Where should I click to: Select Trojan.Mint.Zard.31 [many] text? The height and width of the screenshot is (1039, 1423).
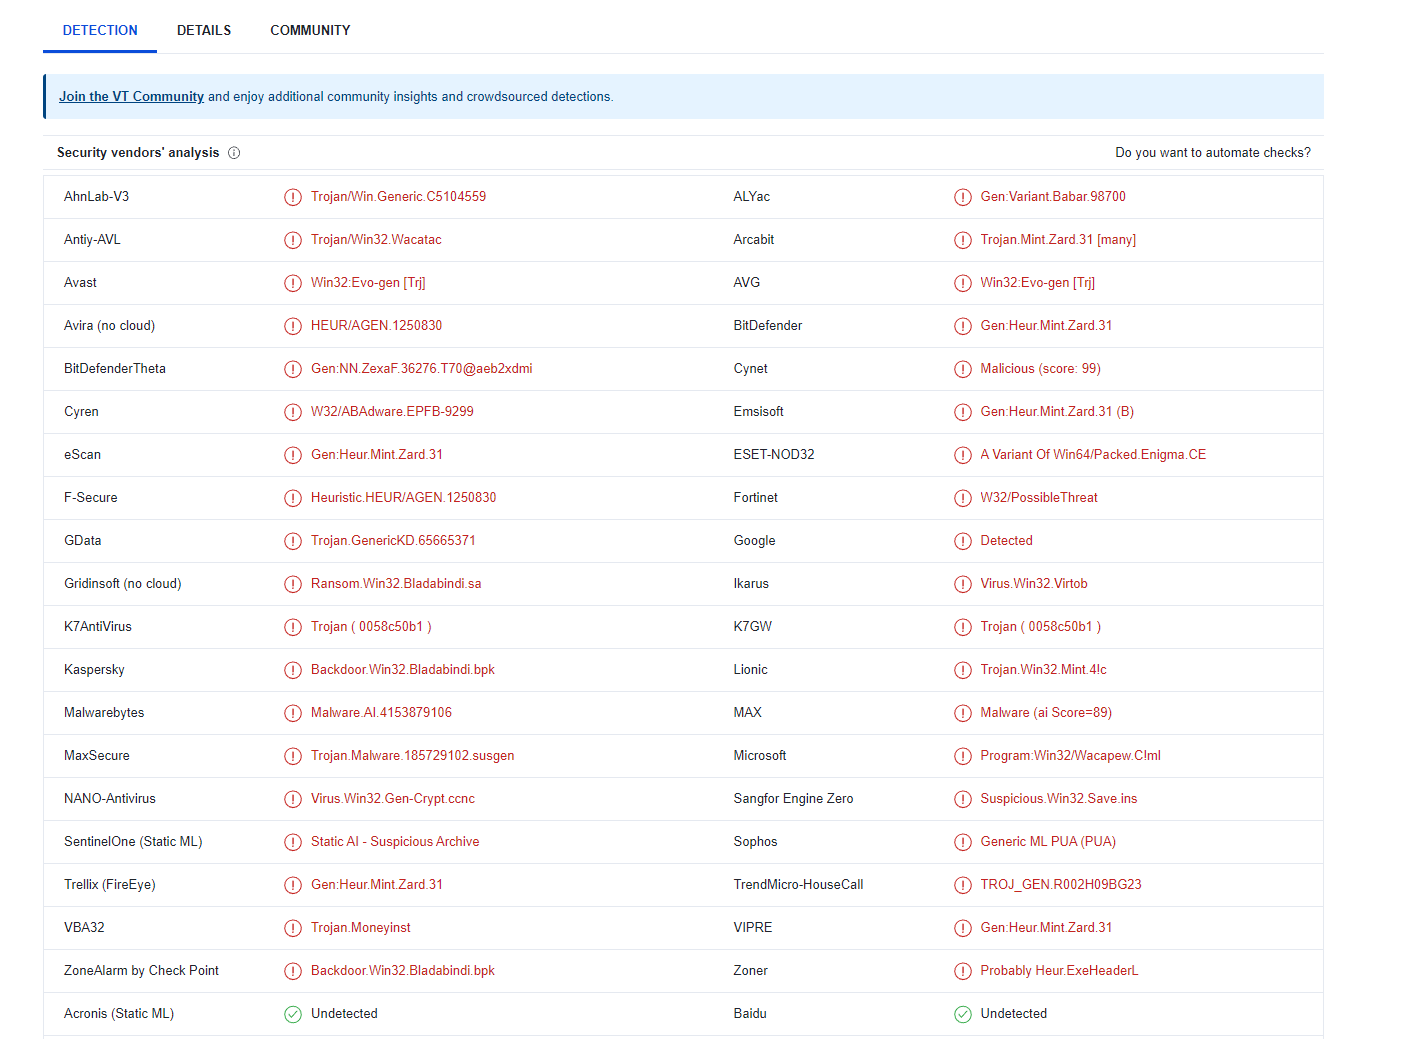(1058, 240)
